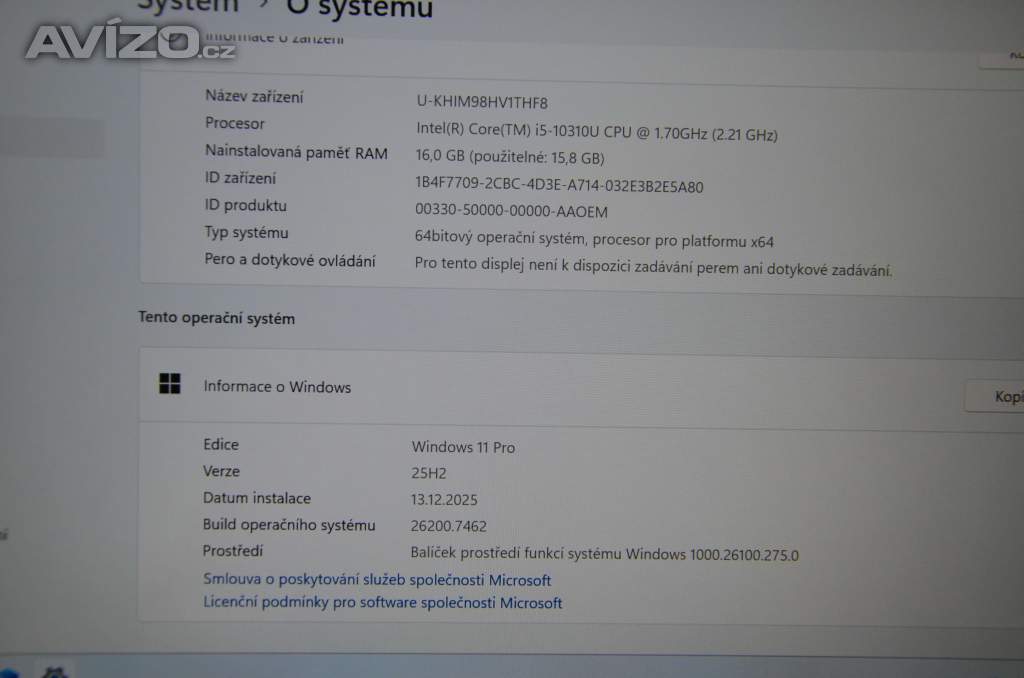Click the OS build number 26200.7462
The image size is (1024, 678).
click(449, 526)
